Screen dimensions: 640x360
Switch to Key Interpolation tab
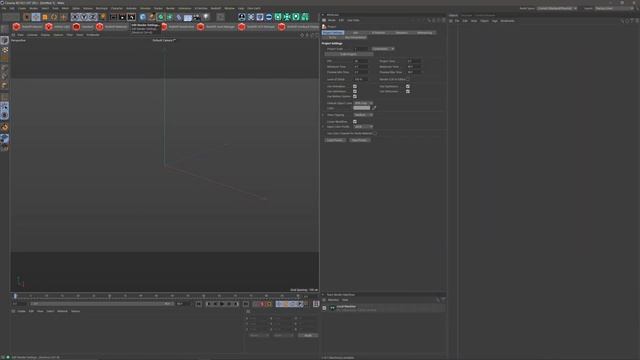coord(356,38)
